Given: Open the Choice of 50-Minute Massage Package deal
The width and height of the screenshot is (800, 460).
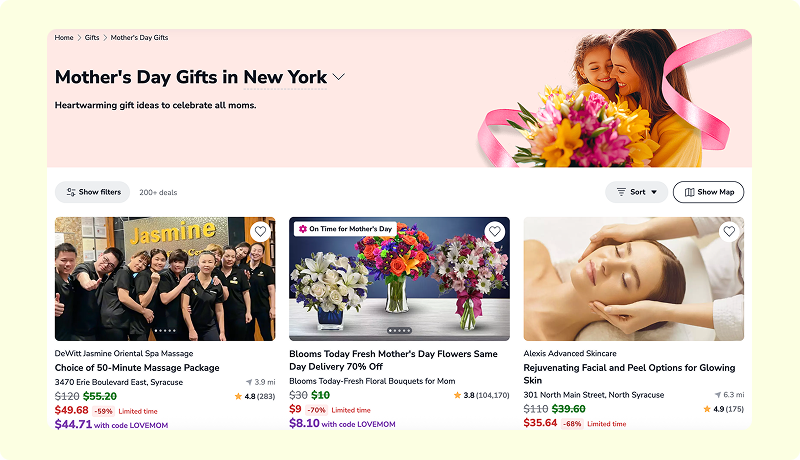Looking at the screenshot, I should click(x=137, y=368).
